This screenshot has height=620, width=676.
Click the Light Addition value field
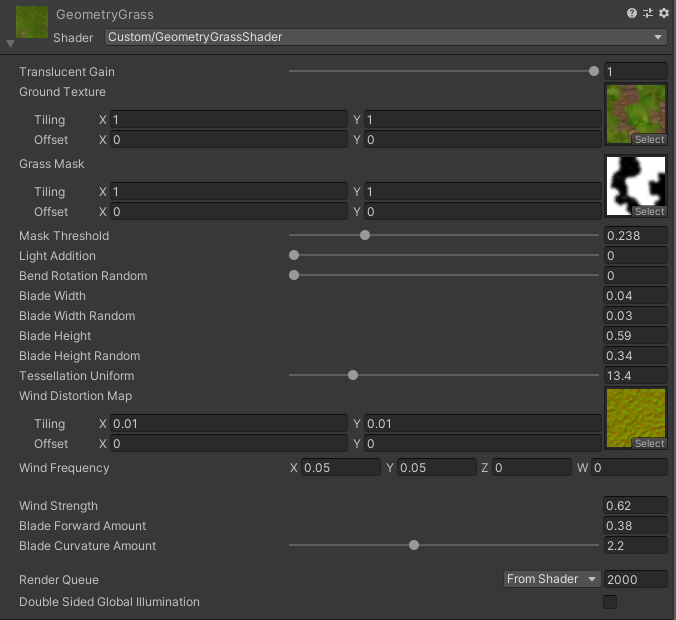pos(635,255)
